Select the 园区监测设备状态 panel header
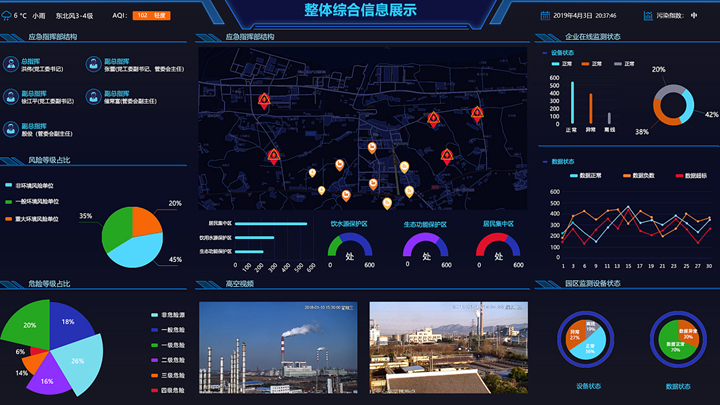Image resolution: width=720 pixels, height=405 pixels. tap(592, 284)
